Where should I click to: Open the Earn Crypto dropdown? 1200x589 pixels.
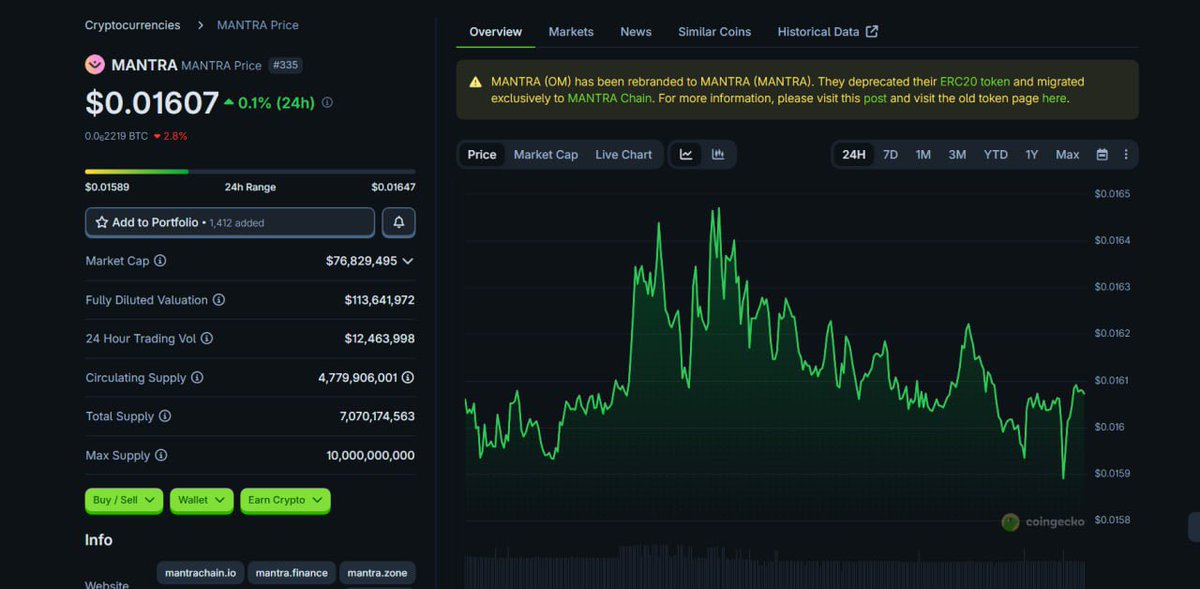pos(285,500)
